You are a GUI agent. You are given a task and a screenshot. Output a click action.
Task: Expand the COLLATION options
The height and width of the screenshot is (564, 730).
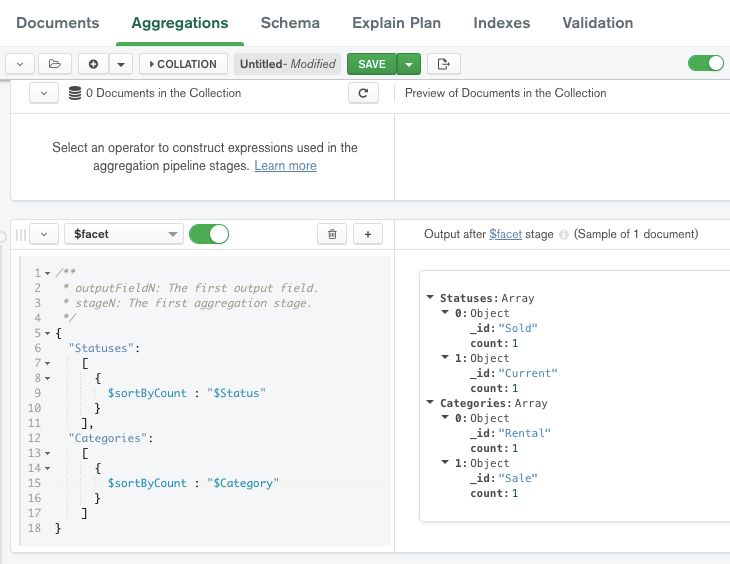coord(181,64)
